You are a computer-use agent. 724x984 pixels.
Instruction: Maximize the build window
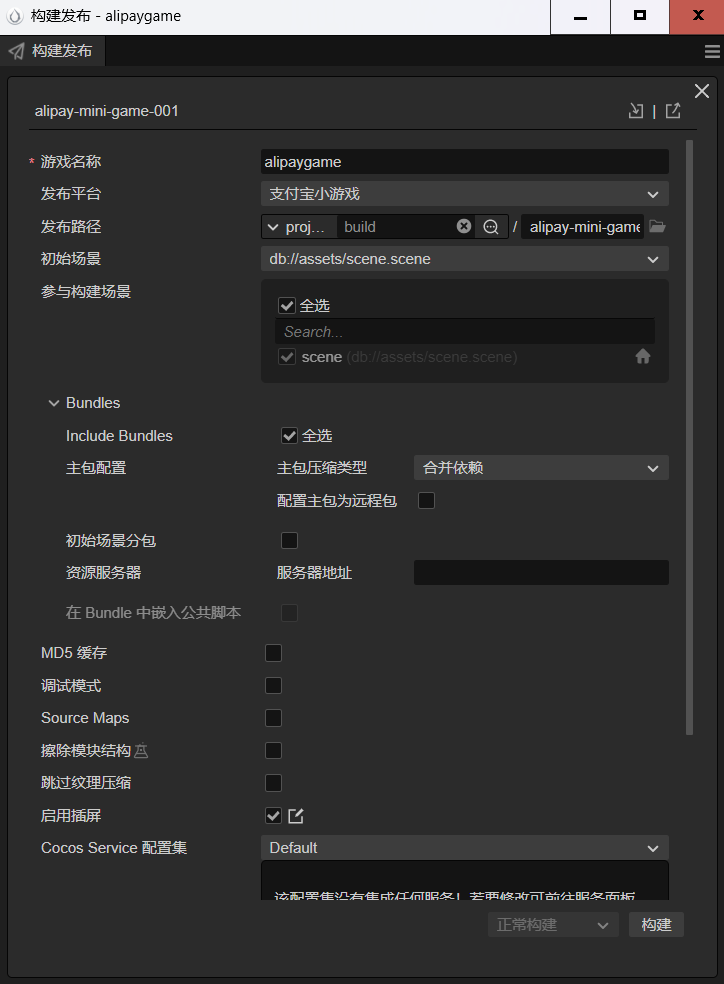pos(639,17)
